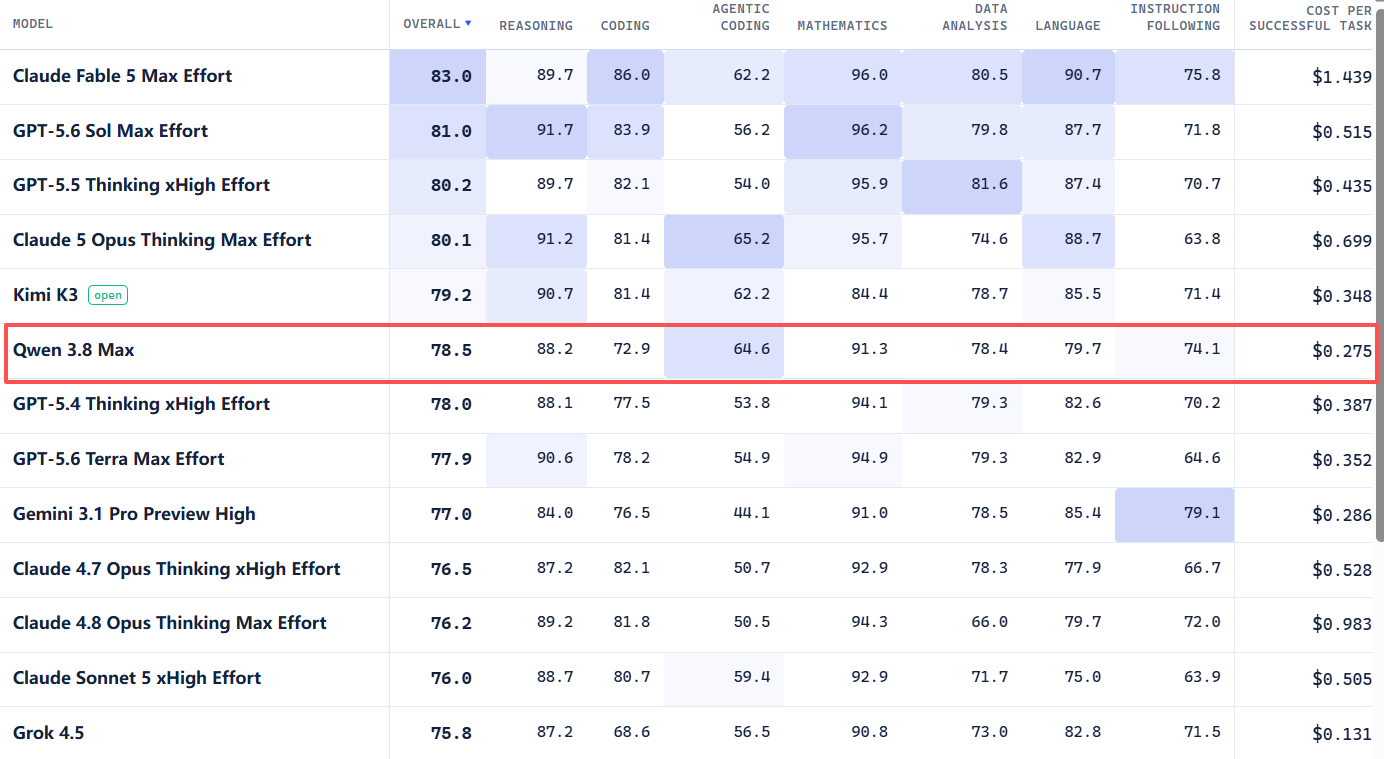Click Gemini 3.1 Pro's instruction following score 79.1
This screenshot has height=759, width=1384.
[x=1202, y=514]
